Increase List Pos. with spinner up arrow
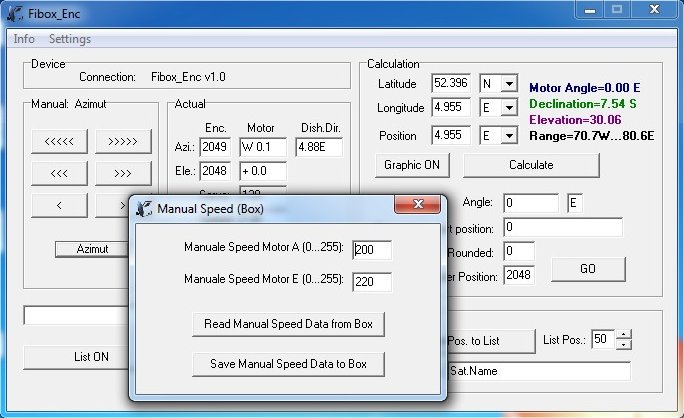This screenshot has height=418, width=684. pos(624,335)
